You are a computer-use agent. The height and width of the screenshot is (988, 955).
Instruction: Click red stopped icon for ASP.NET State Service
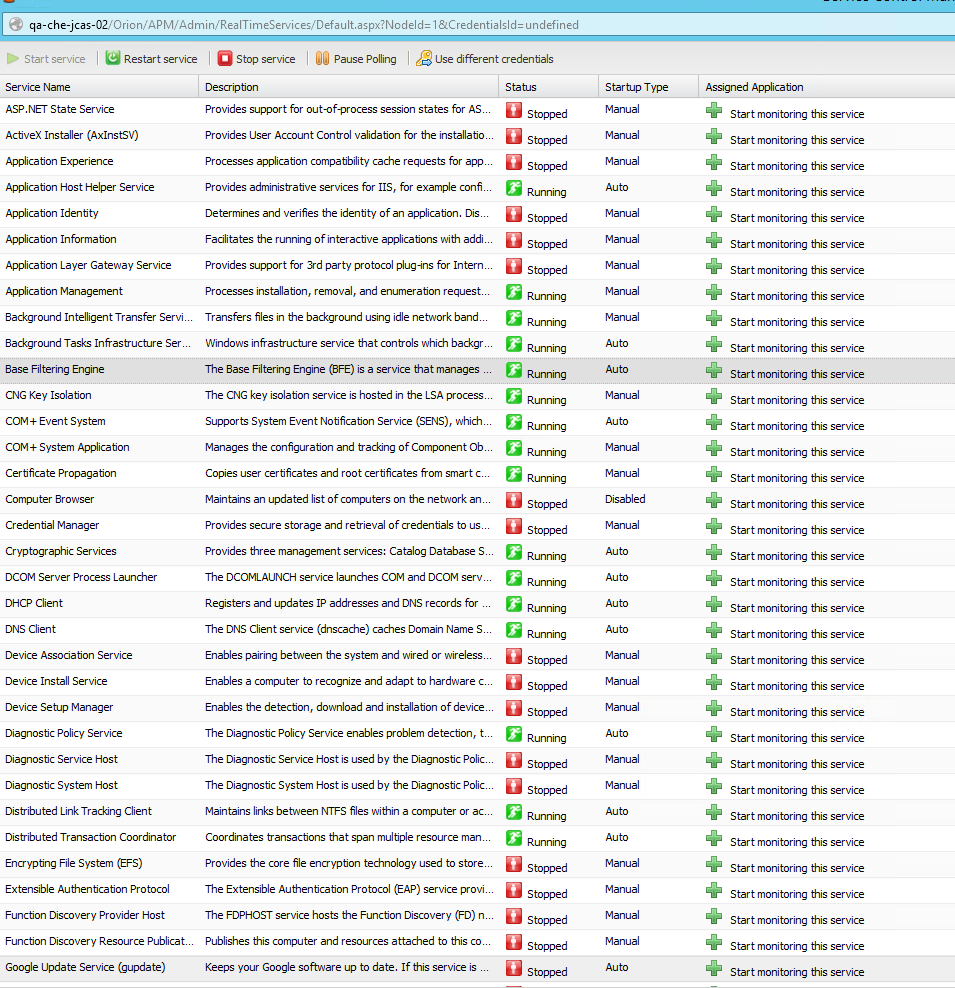[x=514, y=110]
